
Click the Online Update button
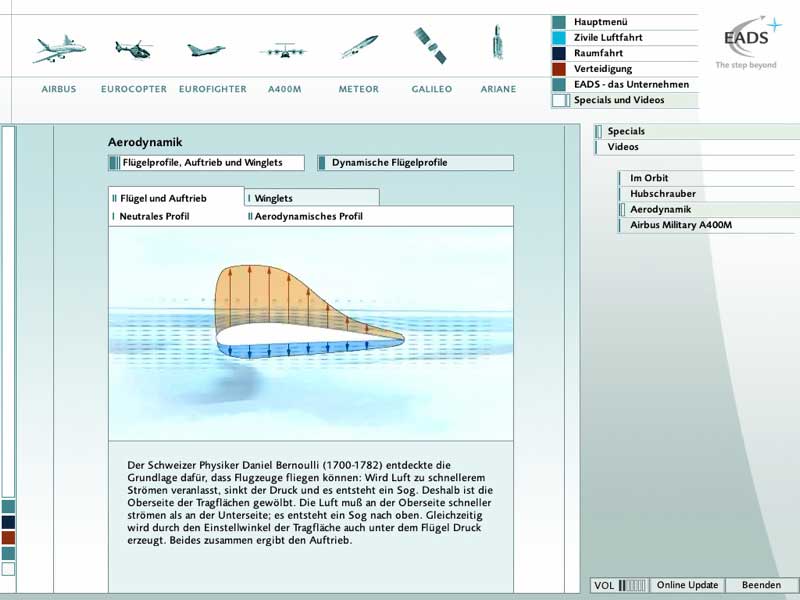point(687,585)
